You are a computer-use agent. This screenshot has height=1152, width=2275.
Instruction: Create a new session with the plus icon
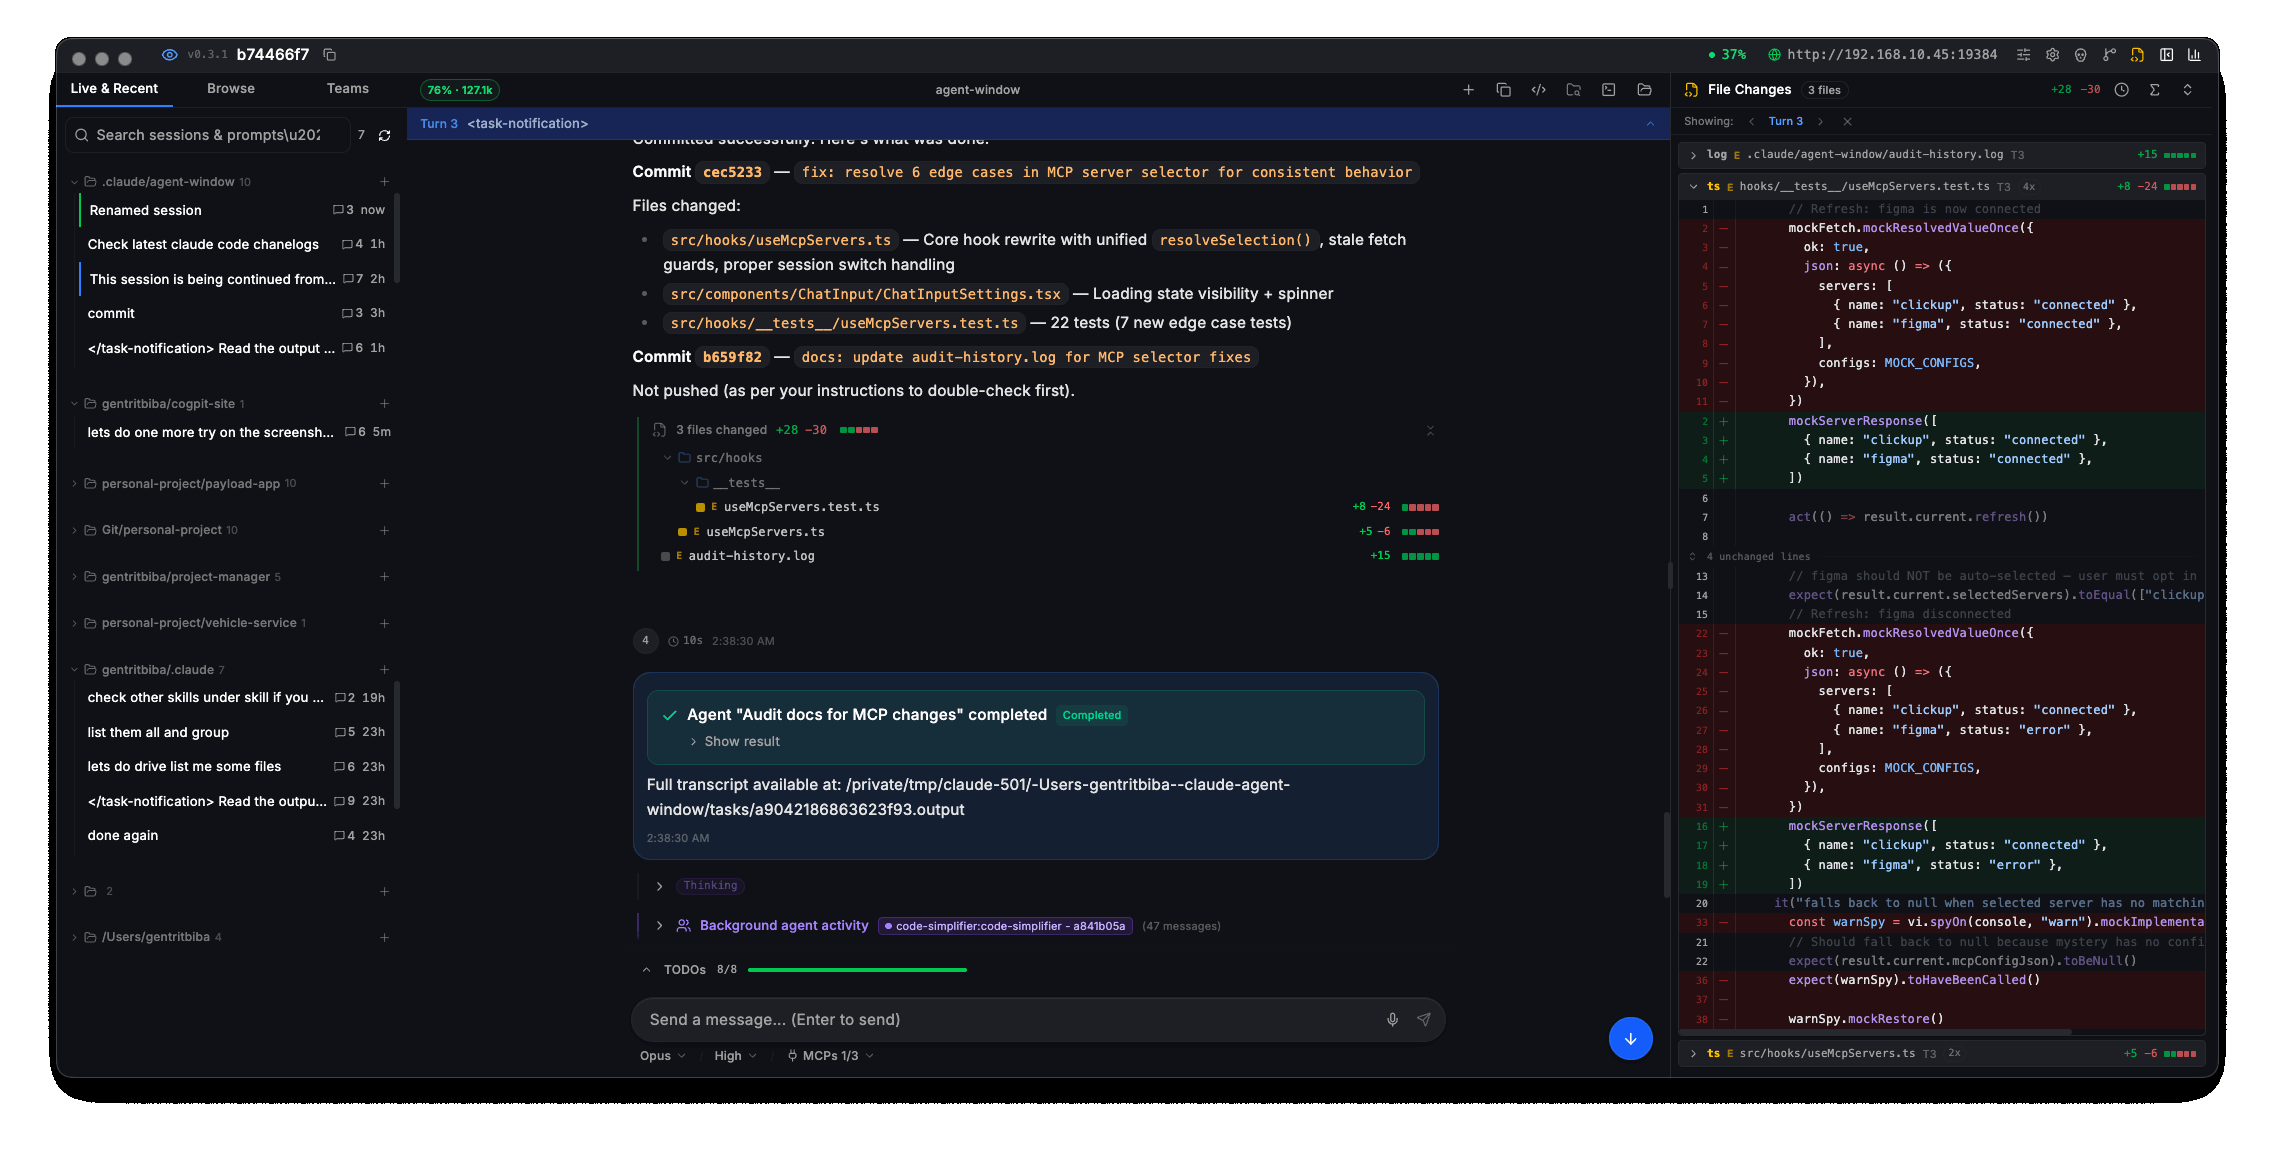coord(1468,90)
